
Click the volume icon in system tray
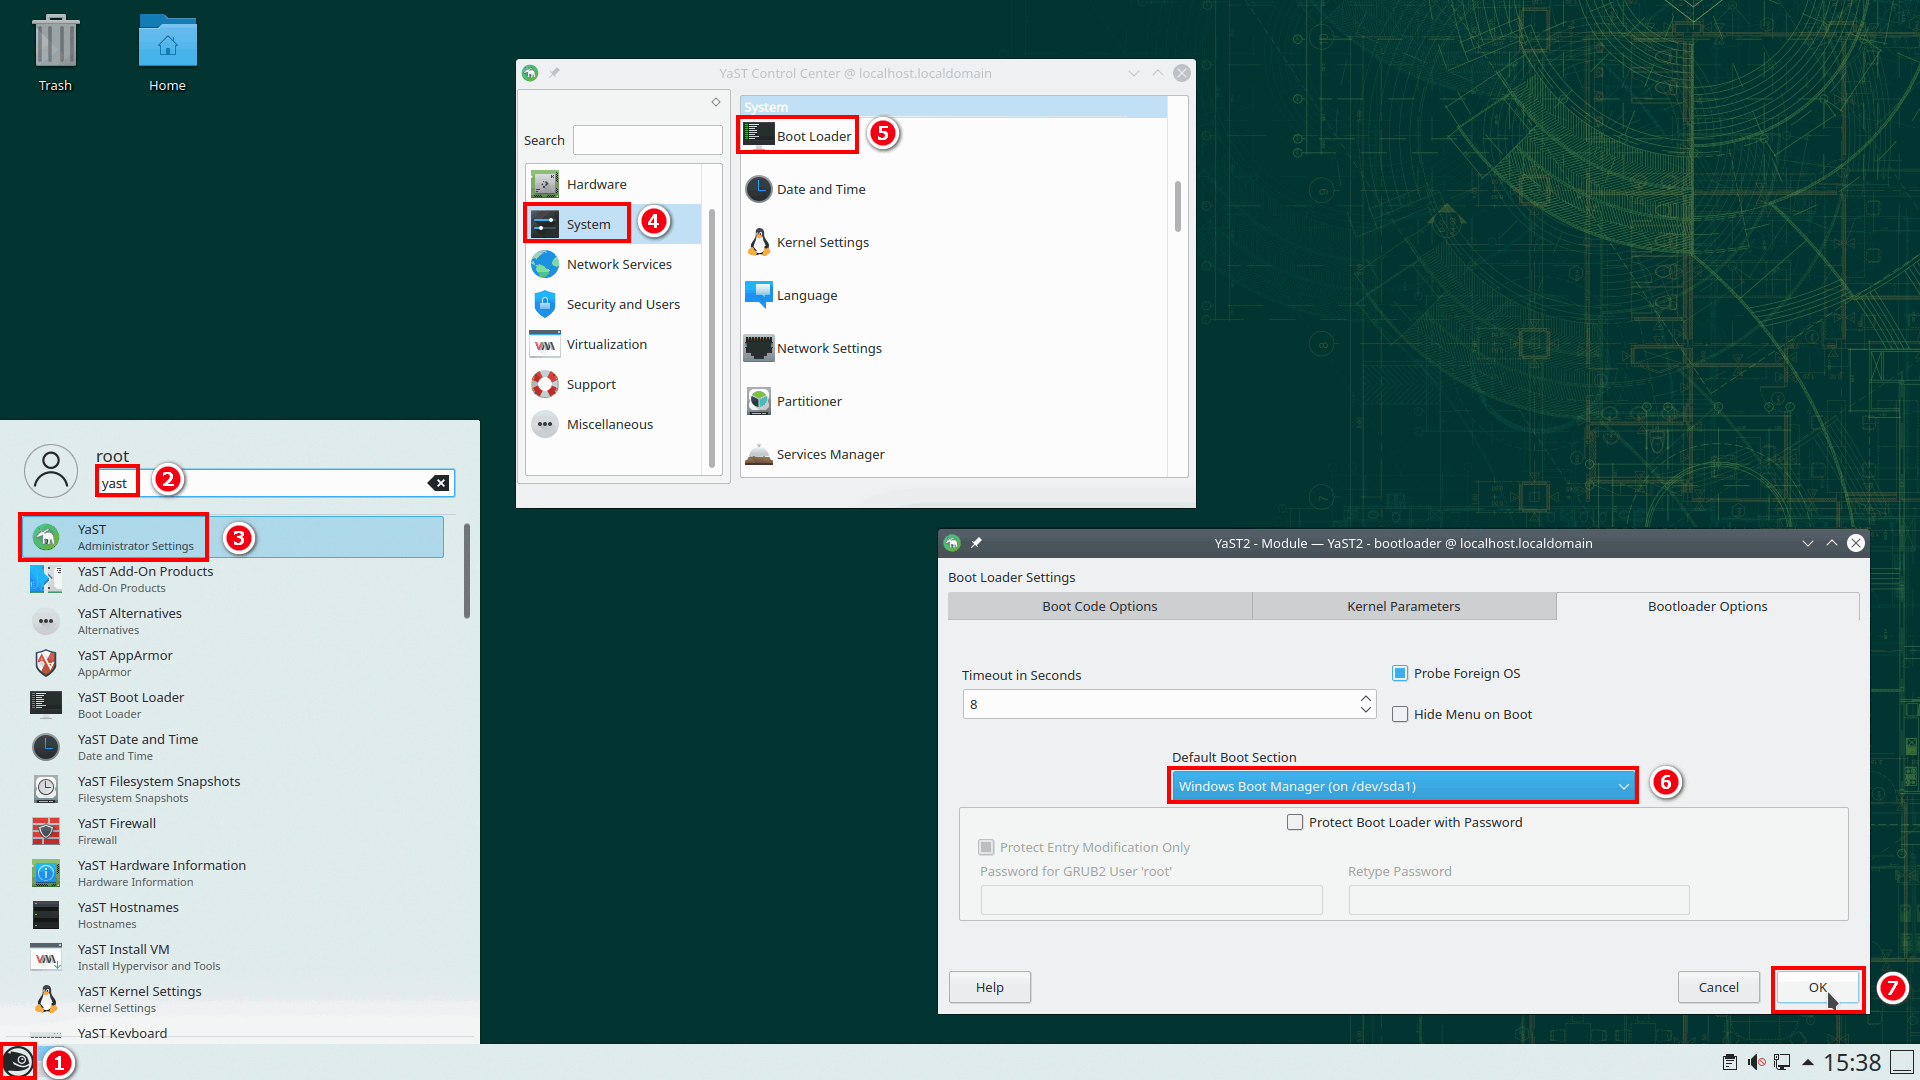pos(1756,1062)
